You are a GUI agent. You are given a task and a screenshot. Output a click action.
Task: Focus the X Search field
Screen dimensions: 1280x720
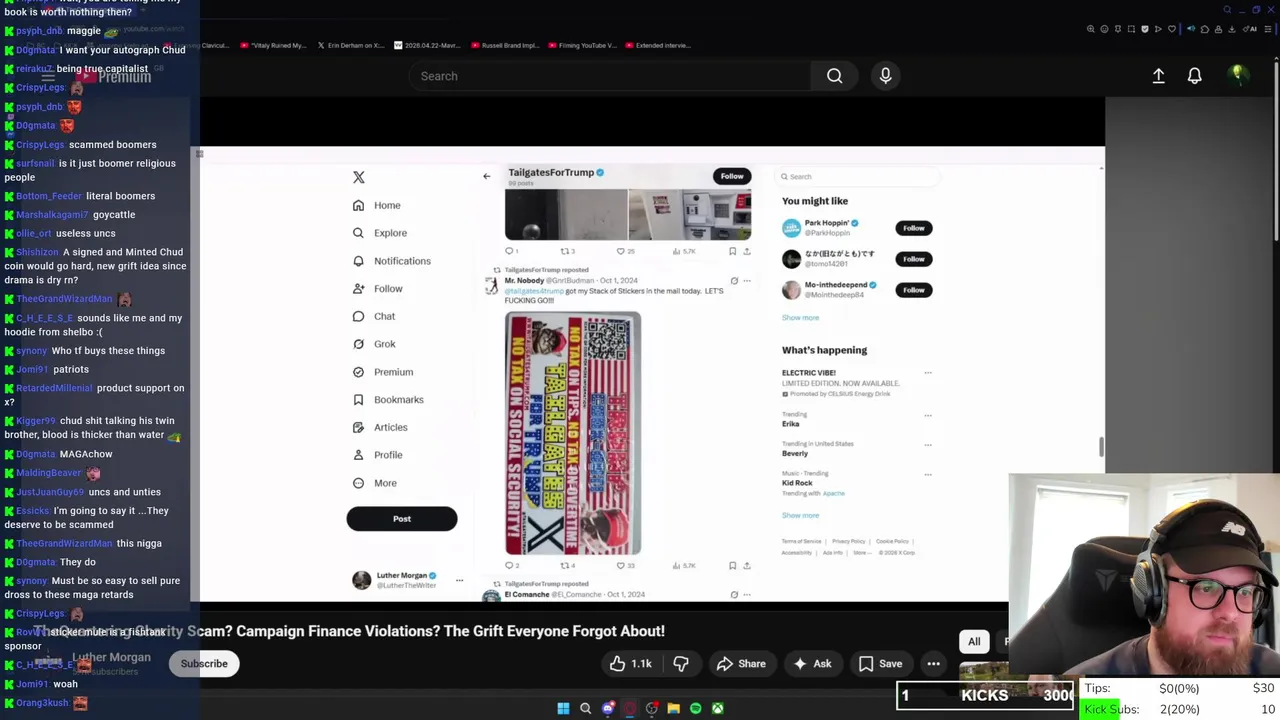(860, 177)
